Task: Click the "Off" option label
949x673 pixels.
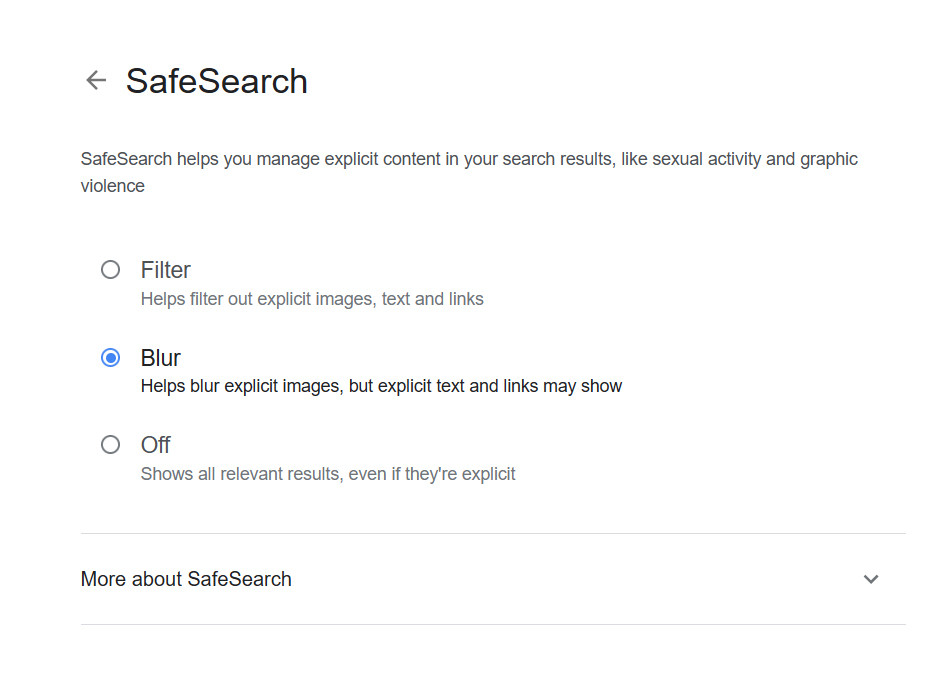Action: [x=156, y=445]
